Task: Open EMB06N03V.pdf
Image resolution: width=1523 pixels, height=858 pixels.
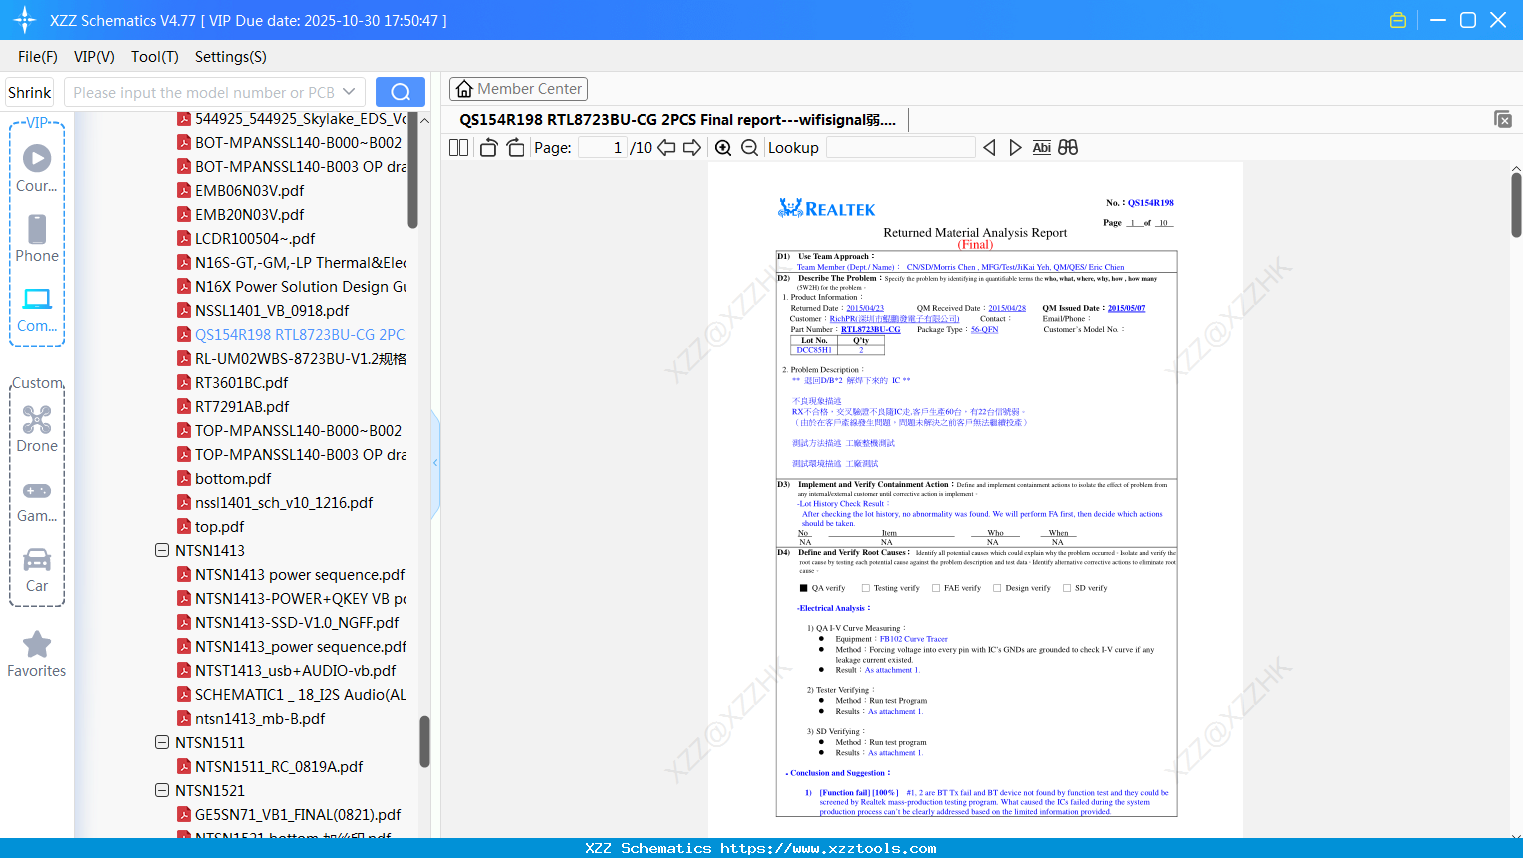Action: 250,190
